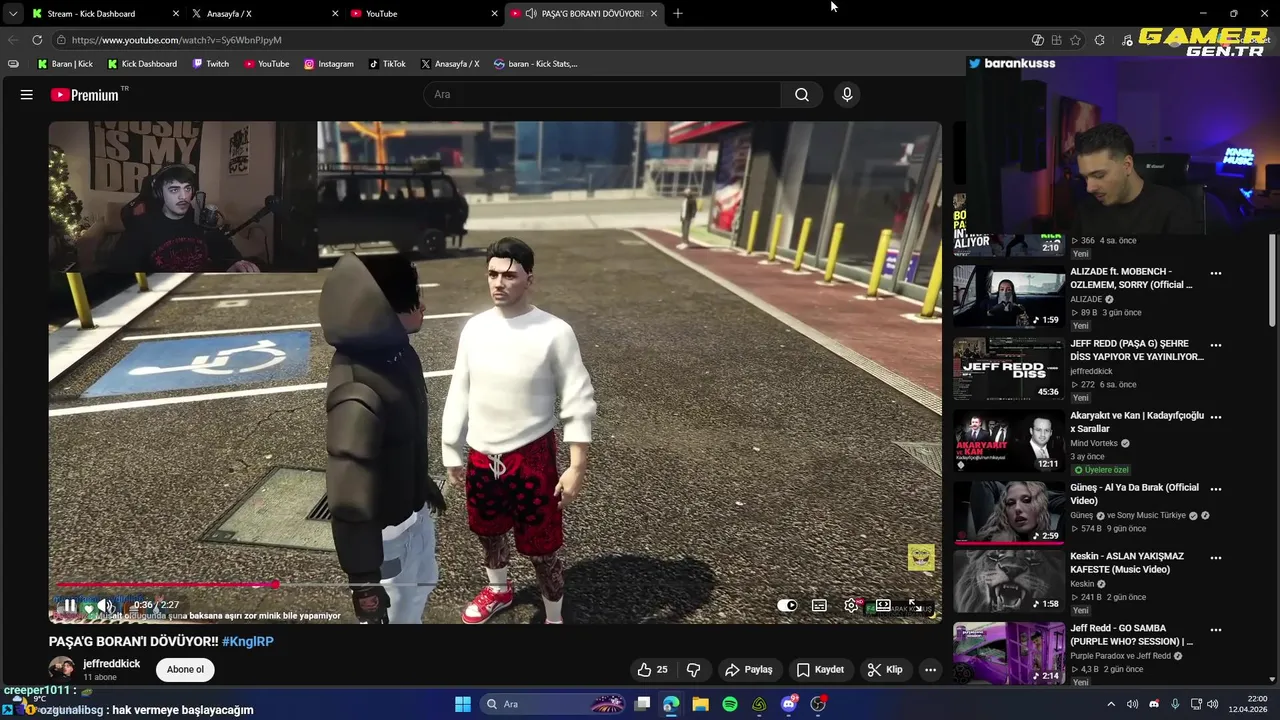Open the Windows Start menu
The height and width of the screenshot is (720, 1280).
point(463,704)
